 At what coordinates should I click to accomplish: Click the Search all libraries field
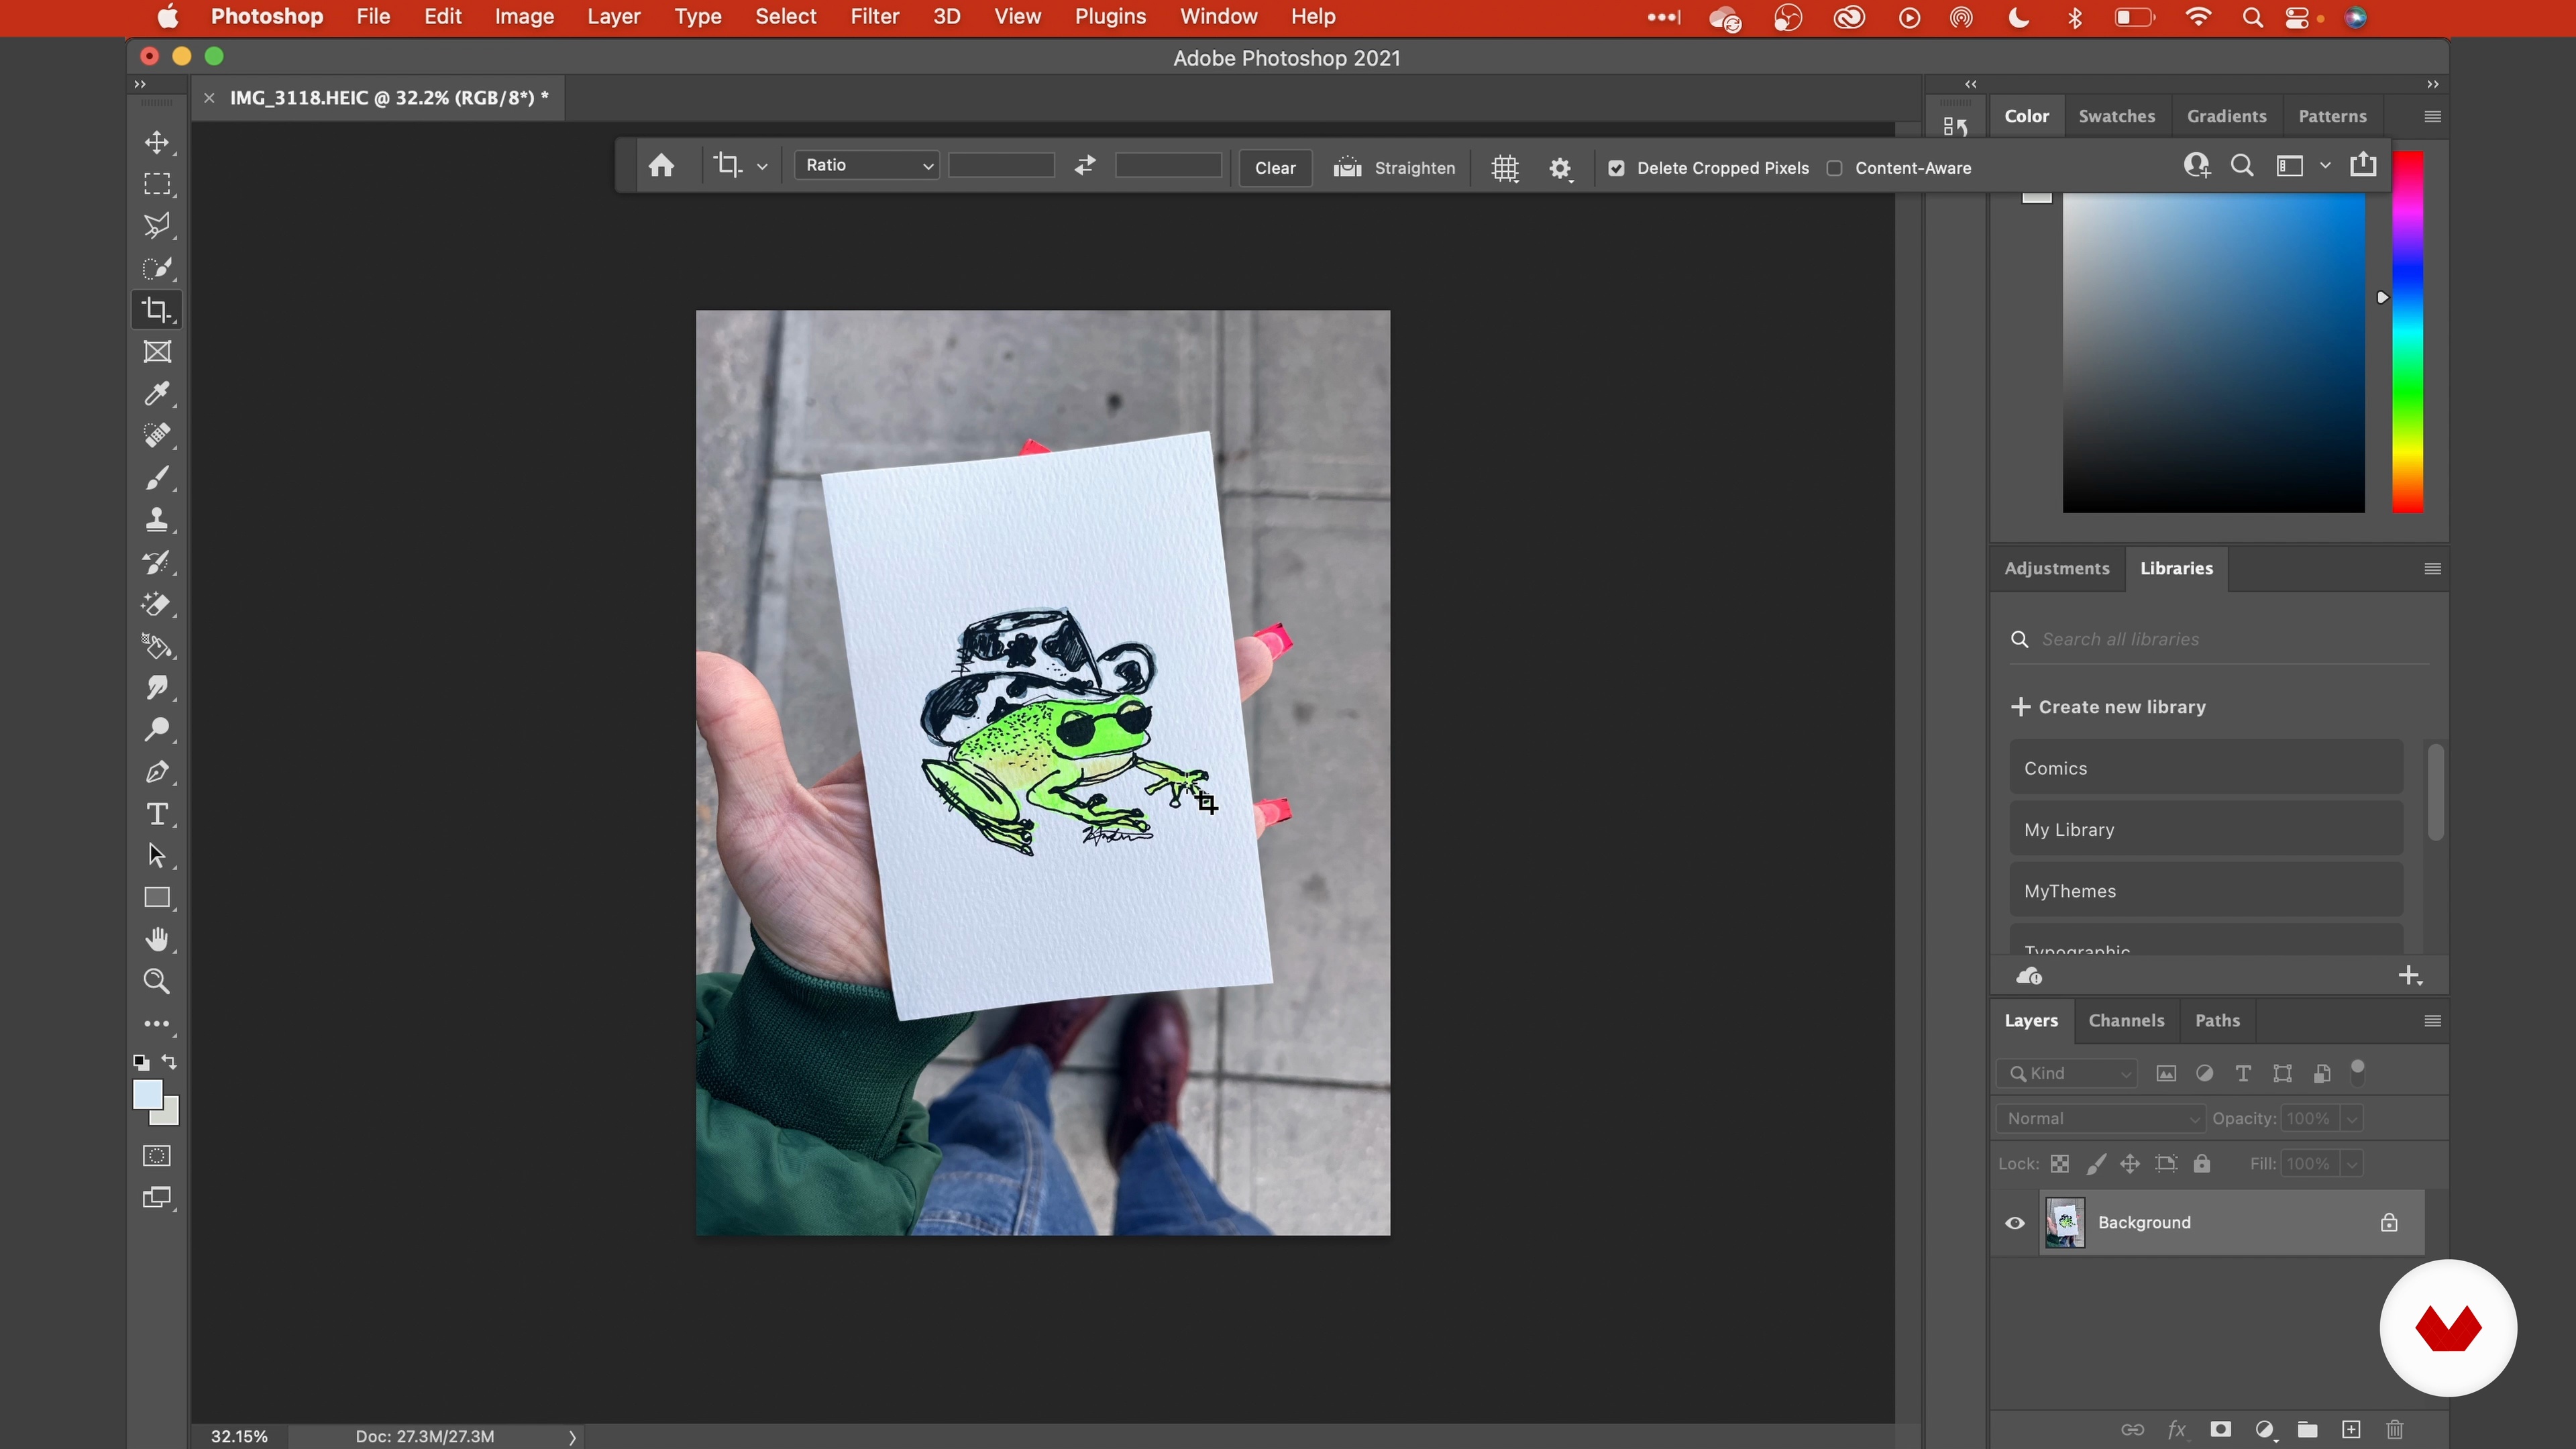pos(2218,640)
